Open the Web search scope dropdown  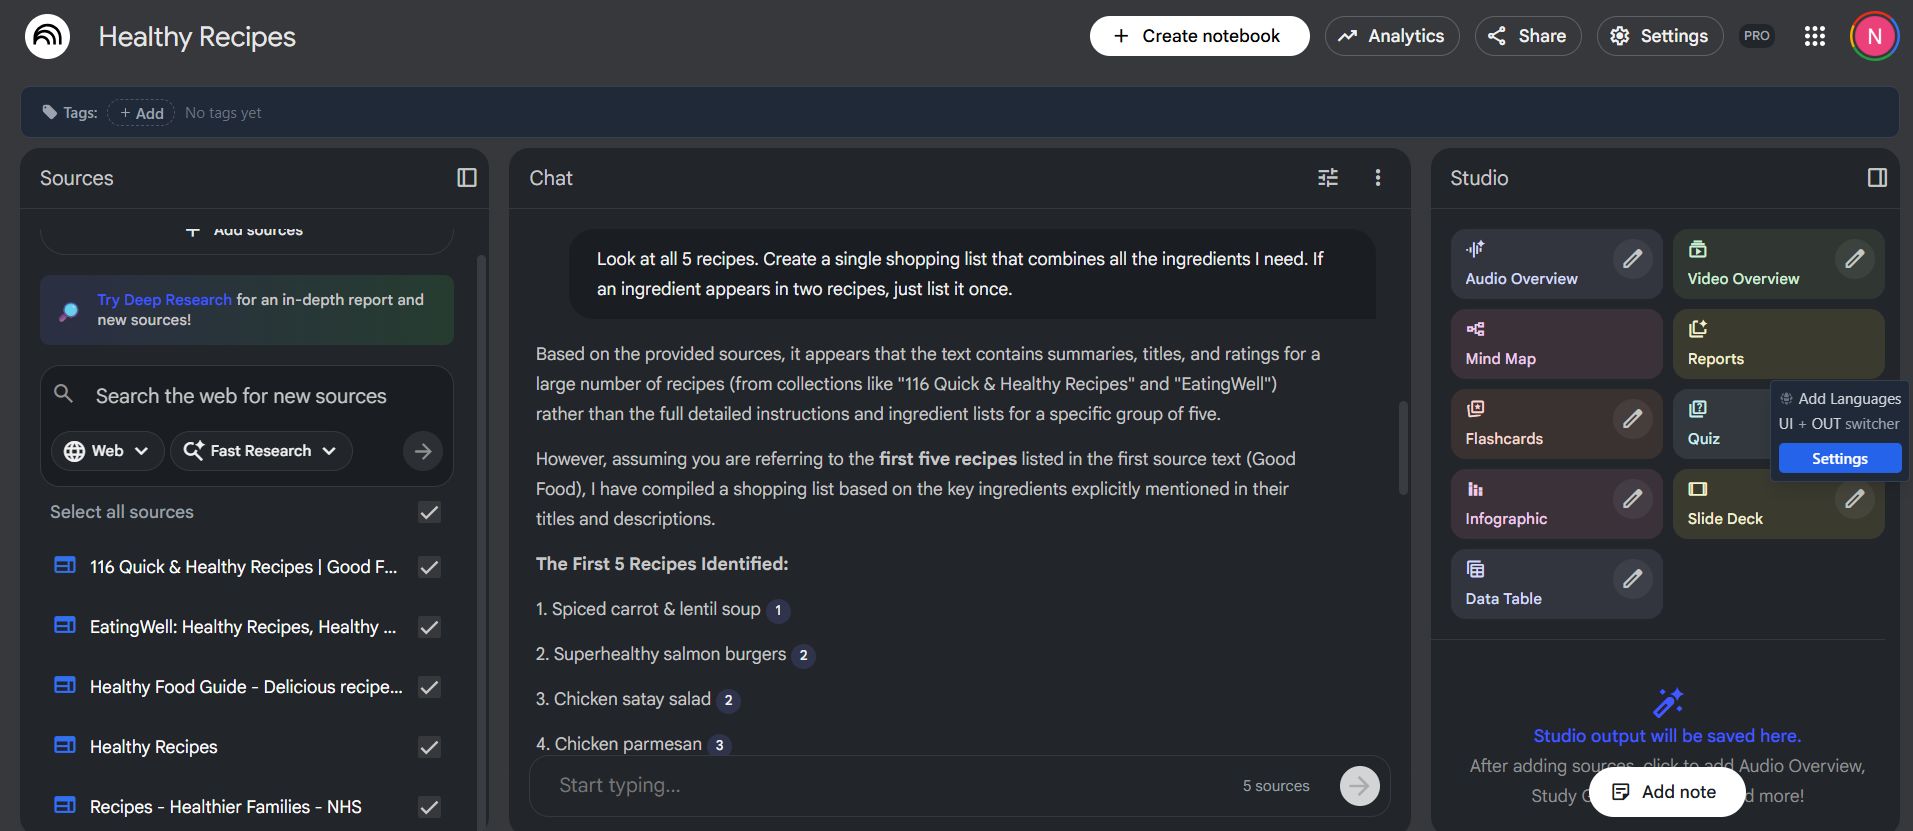click(107, 450)
